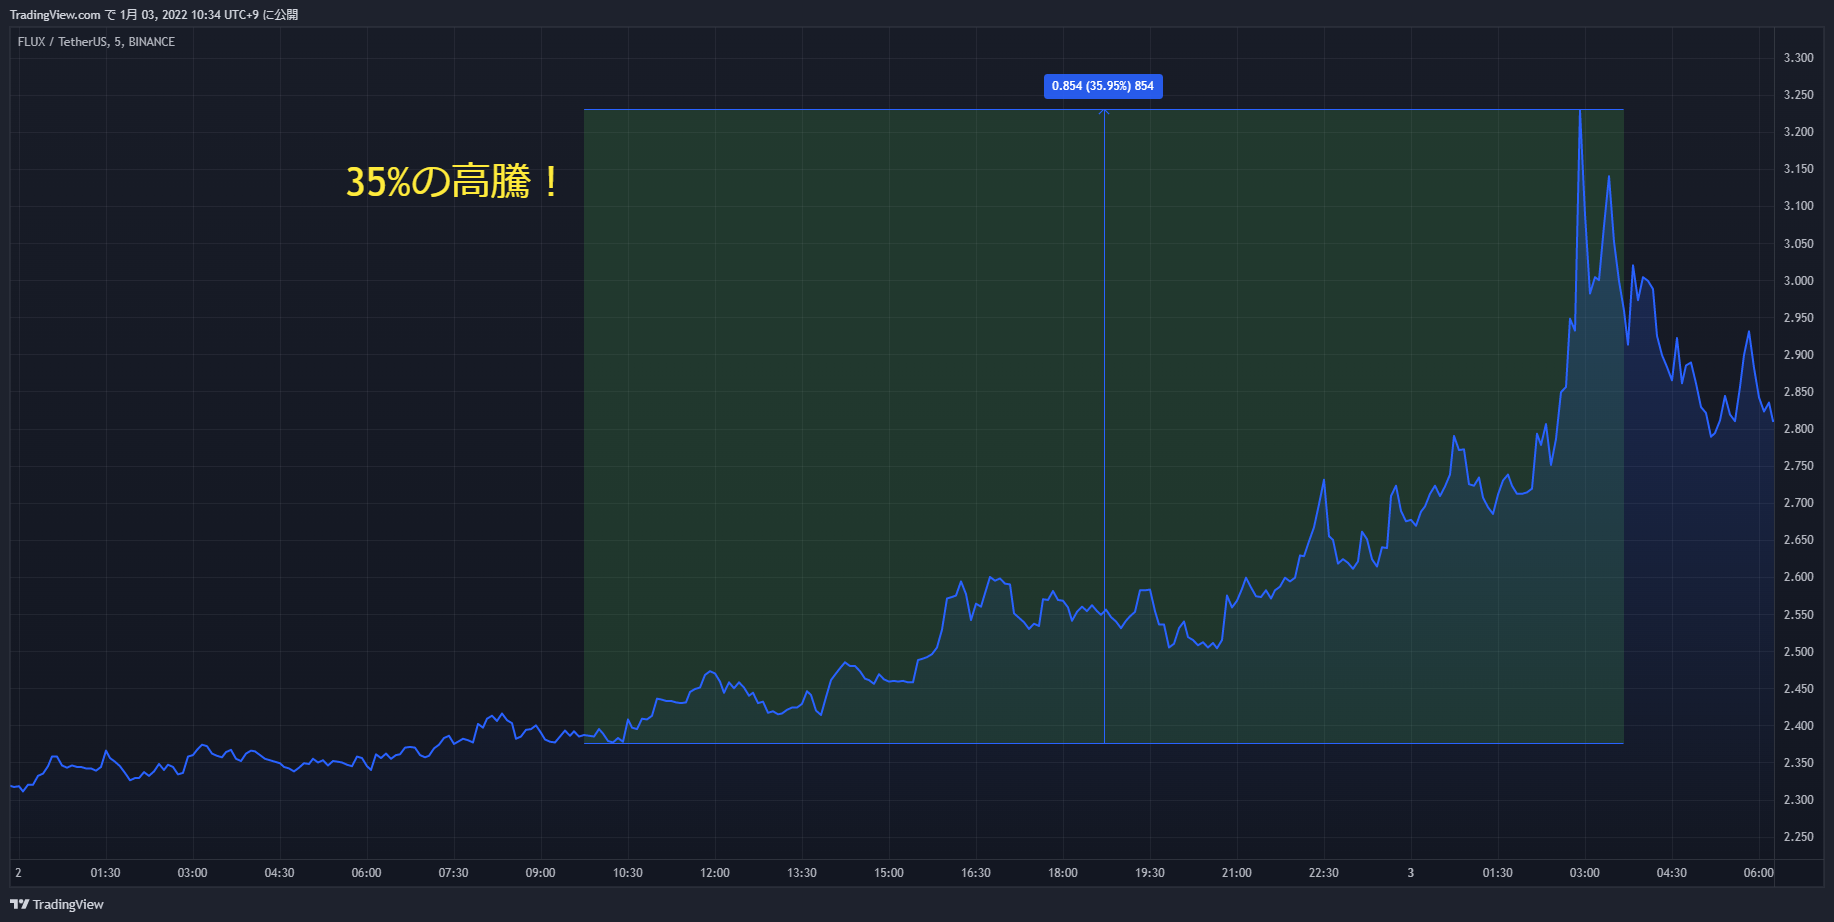Click the 2.900 price axis label
This screenshot has height=922, width=1834.
[1798, 355]
